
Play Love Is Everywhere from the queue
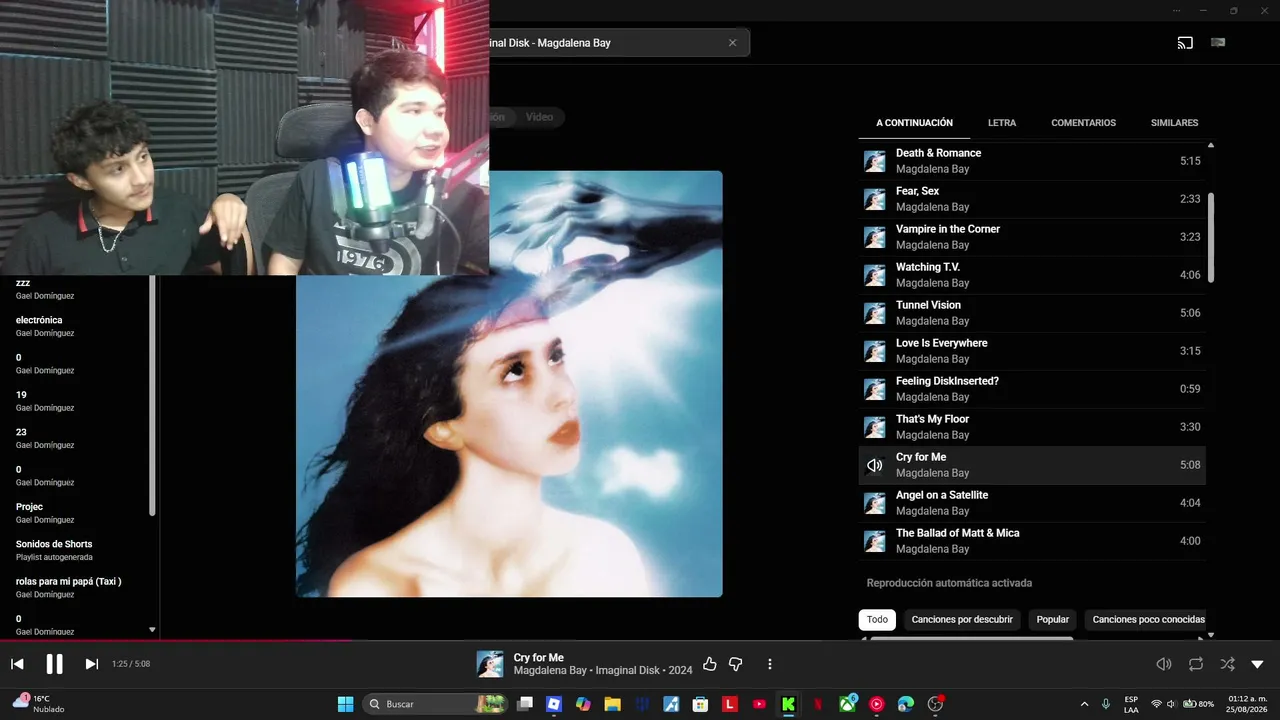click(1032, 351)
